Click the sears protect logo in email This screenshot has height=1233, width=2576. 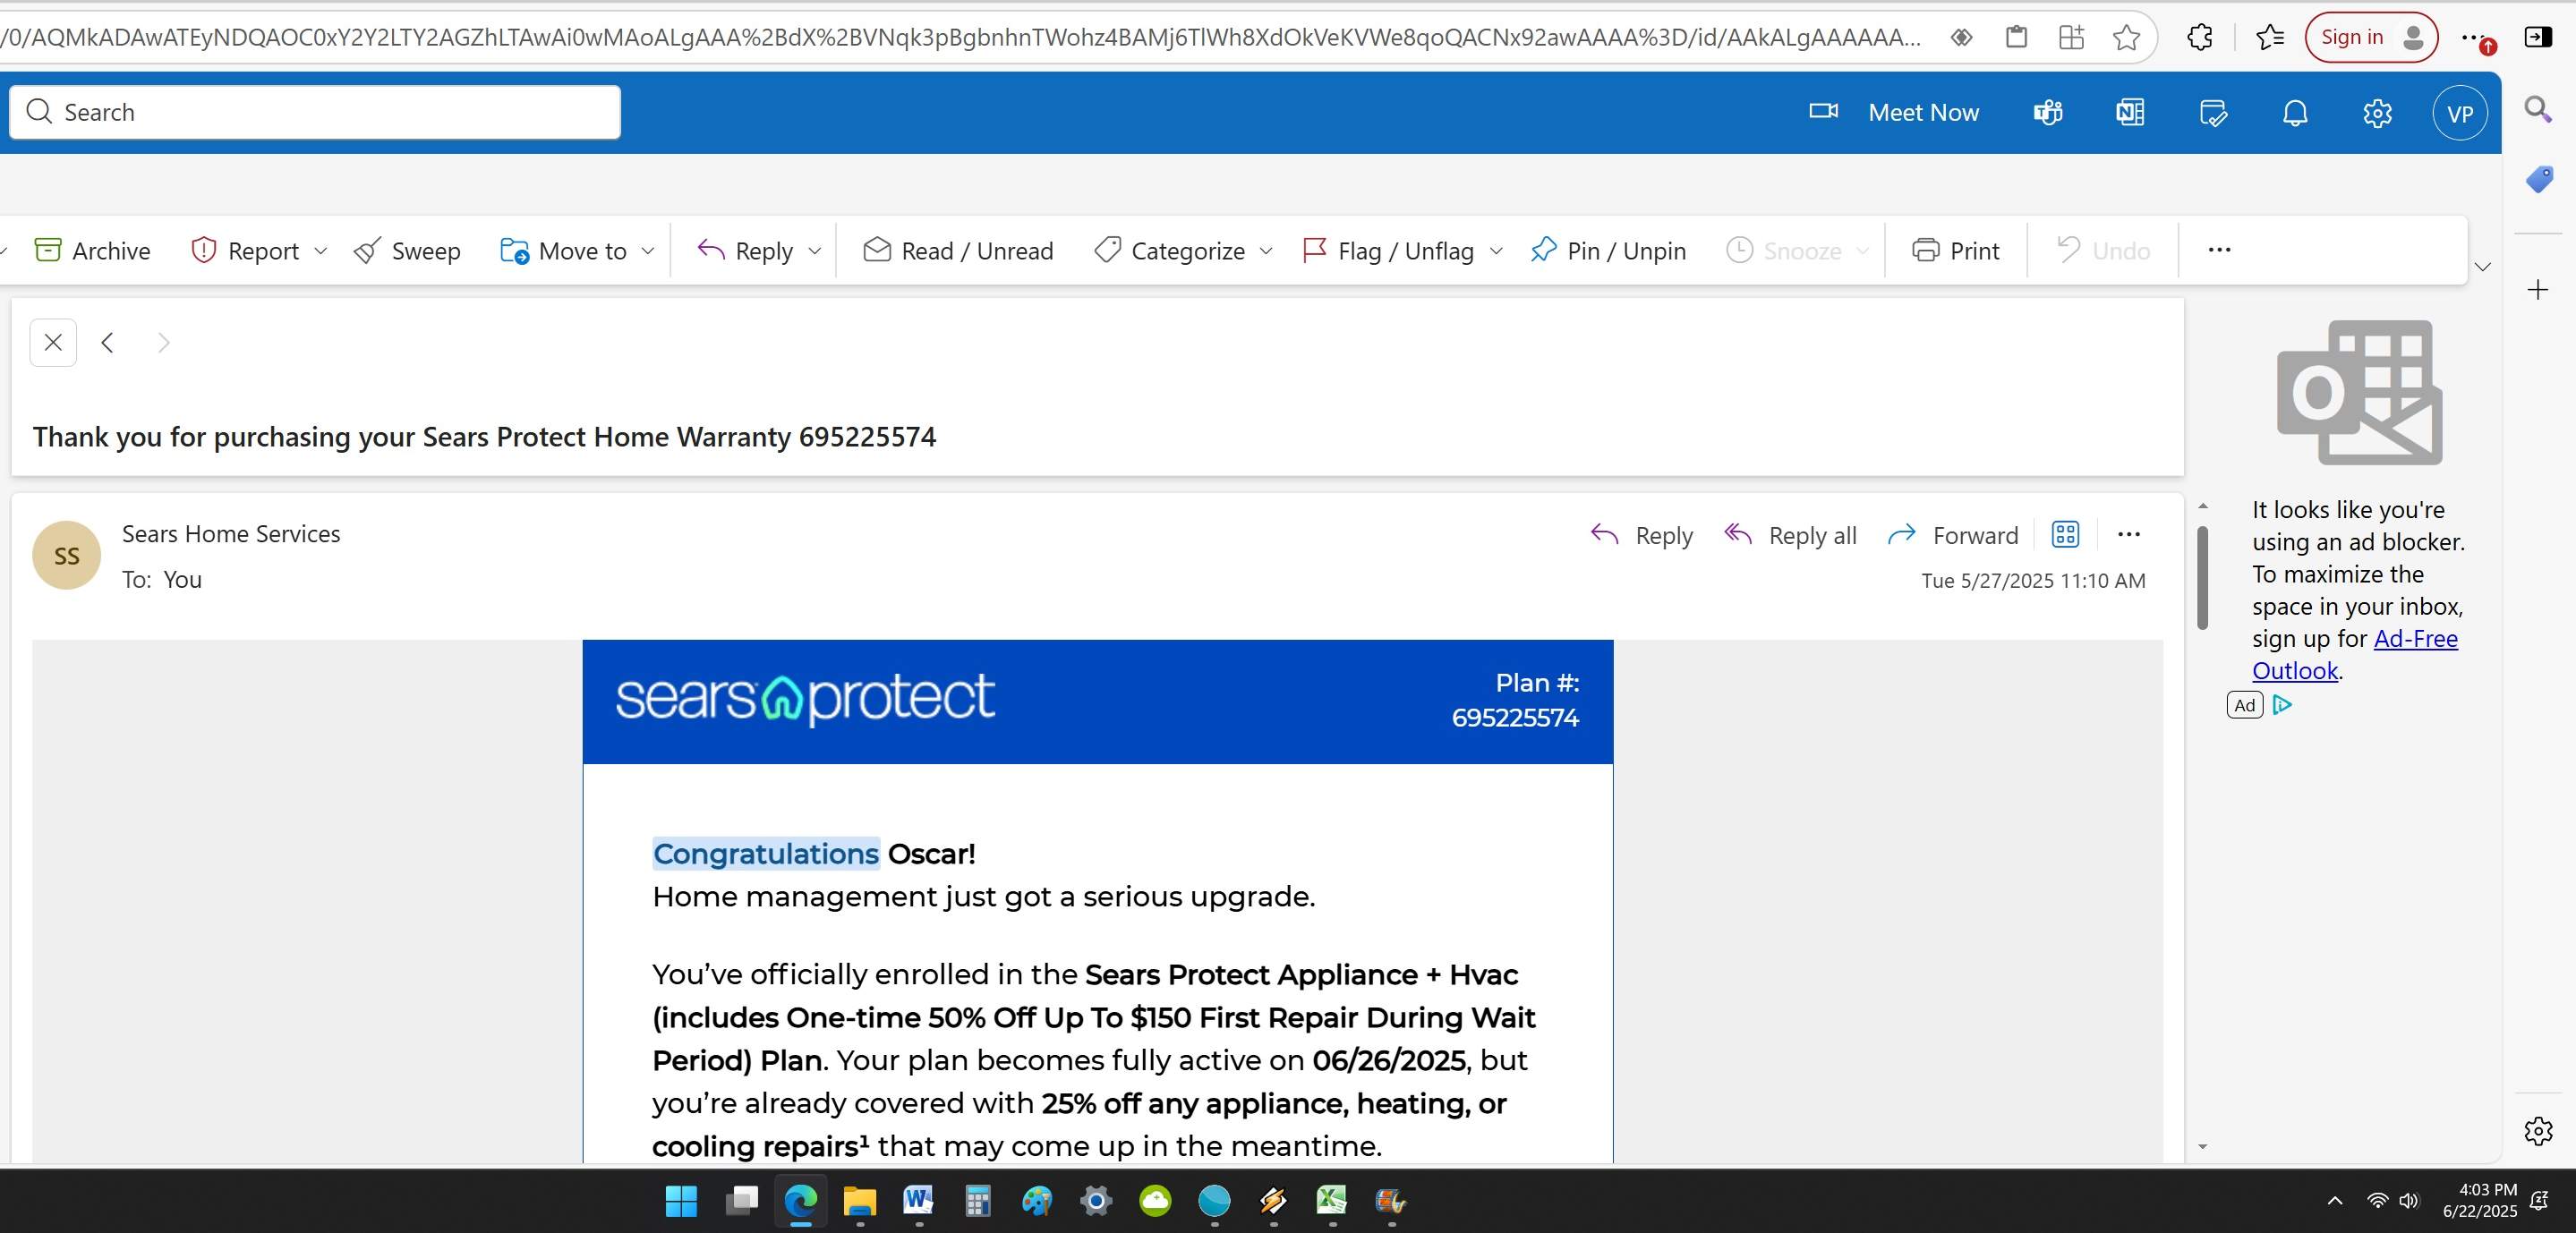[805, 698]
